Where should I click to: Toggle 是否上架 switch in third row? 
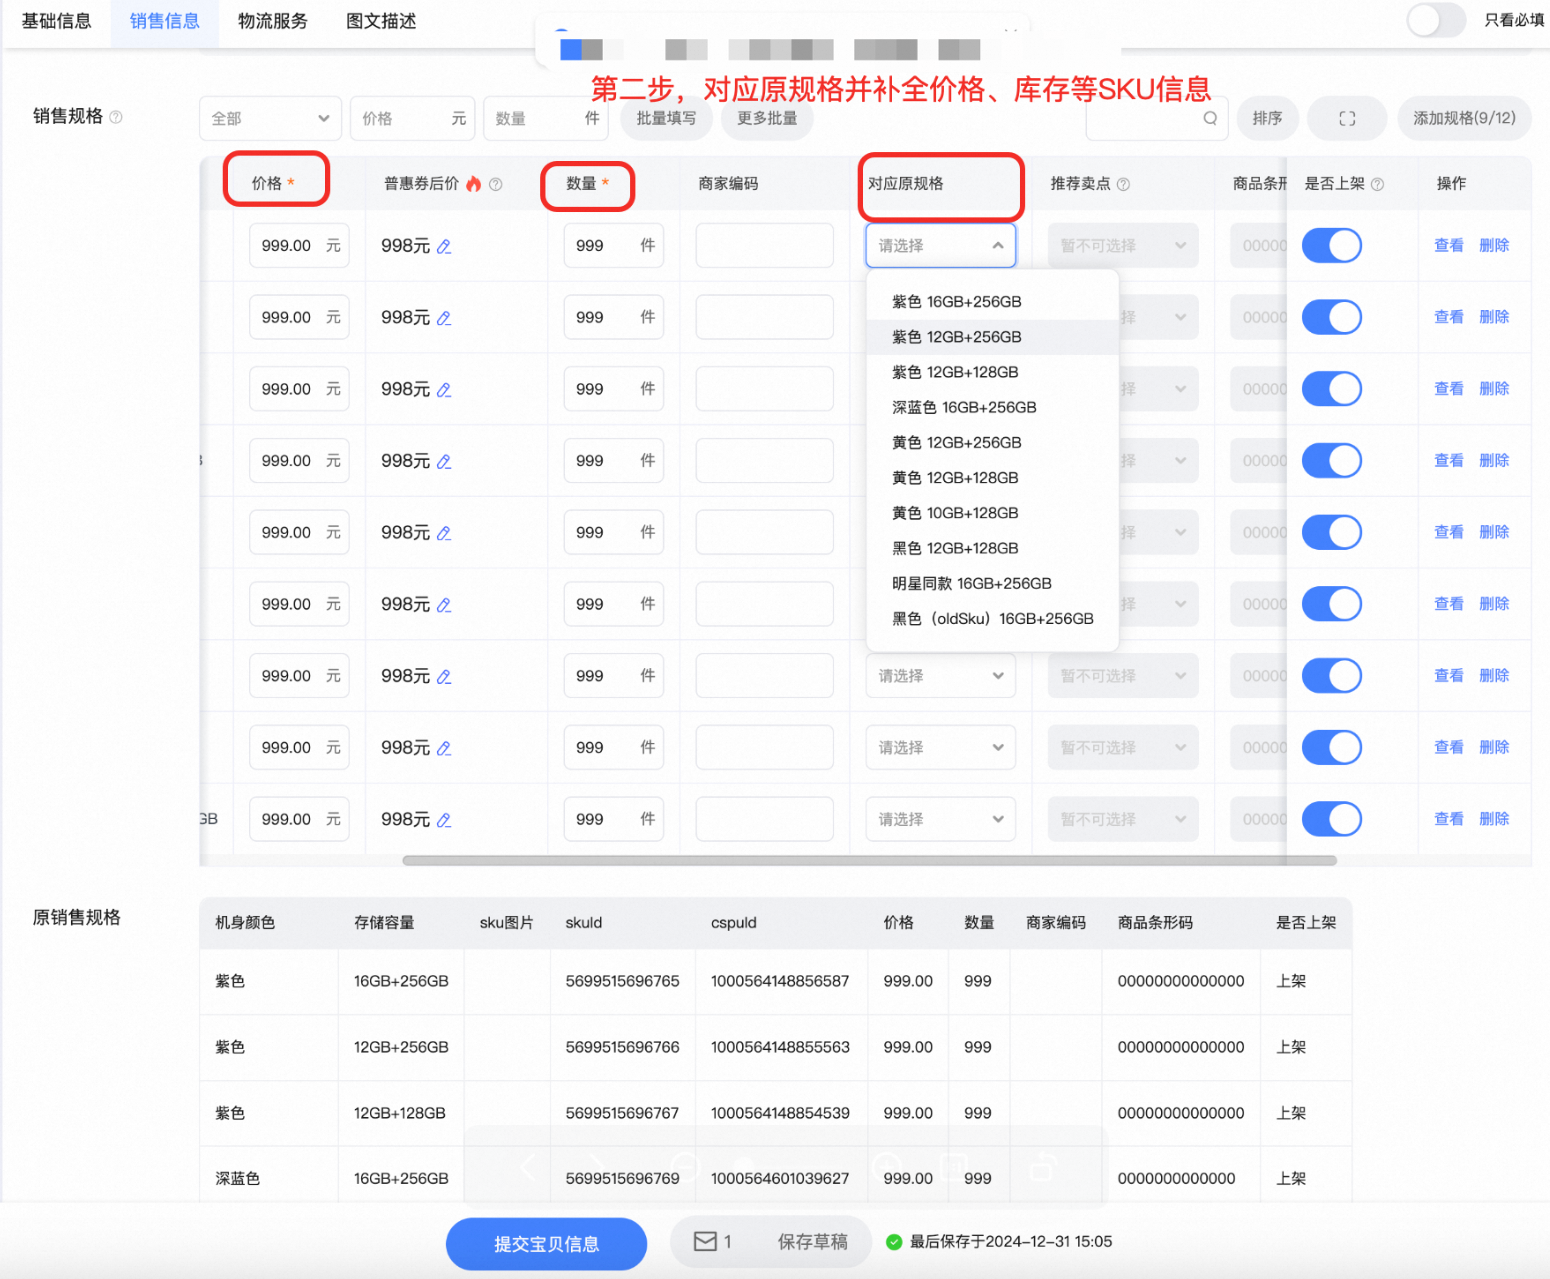pos(1332,389)
